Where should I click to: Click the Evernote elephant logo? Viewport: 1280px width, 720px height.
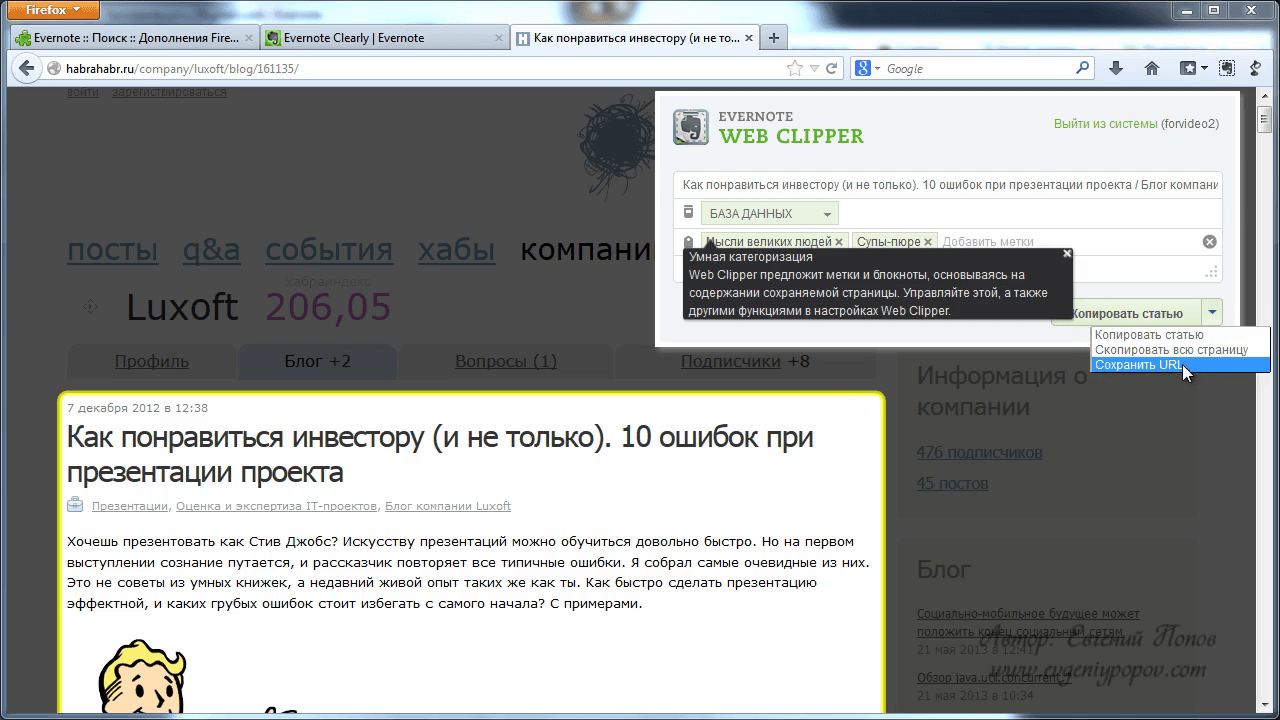[x=690, y=127]
